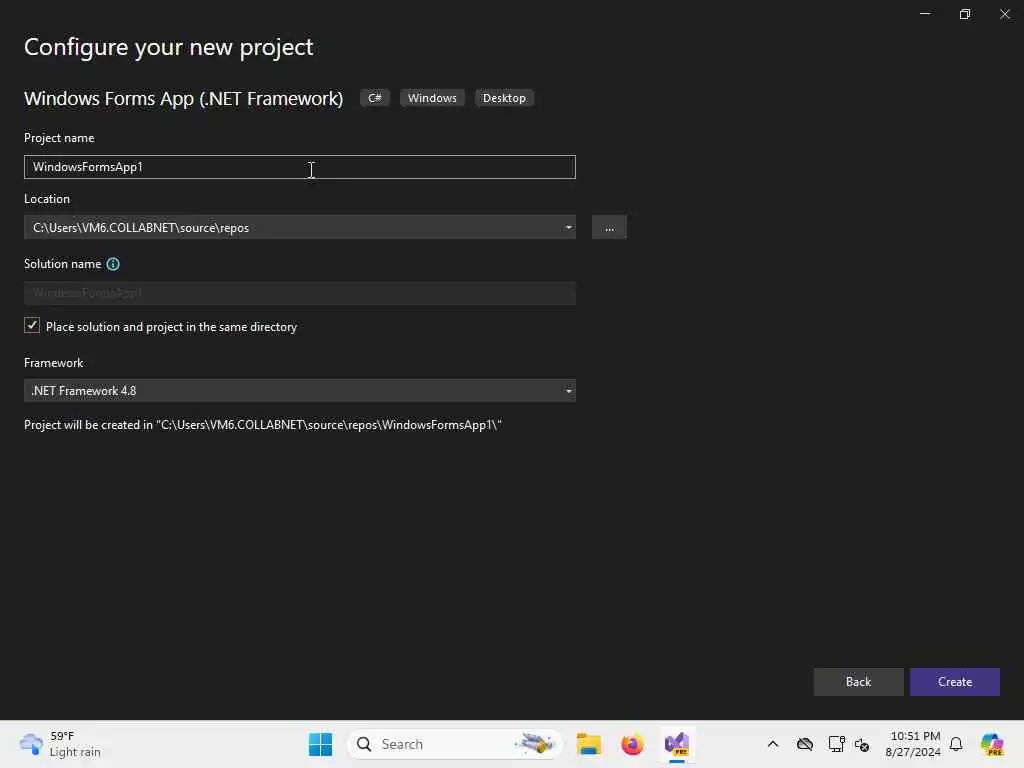Viewport: 1024px width, 768px height.
Task: Open the Windows Start menu
Action: point(320,744)
